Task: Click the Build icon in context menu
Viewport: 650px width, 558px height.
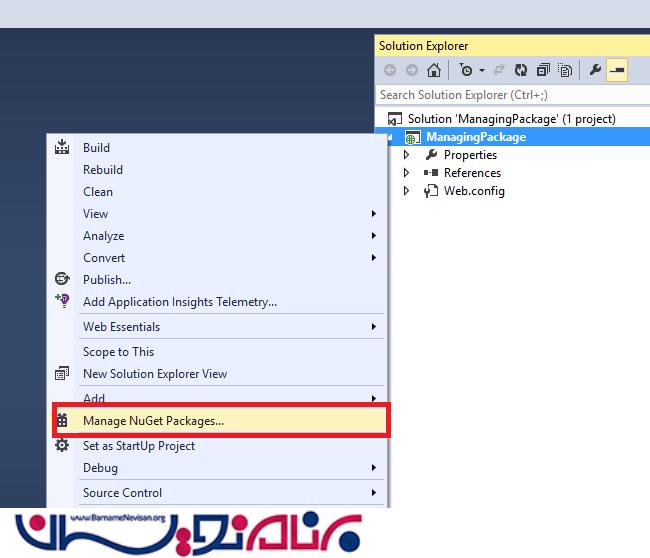Action: [x=62, y=147]
